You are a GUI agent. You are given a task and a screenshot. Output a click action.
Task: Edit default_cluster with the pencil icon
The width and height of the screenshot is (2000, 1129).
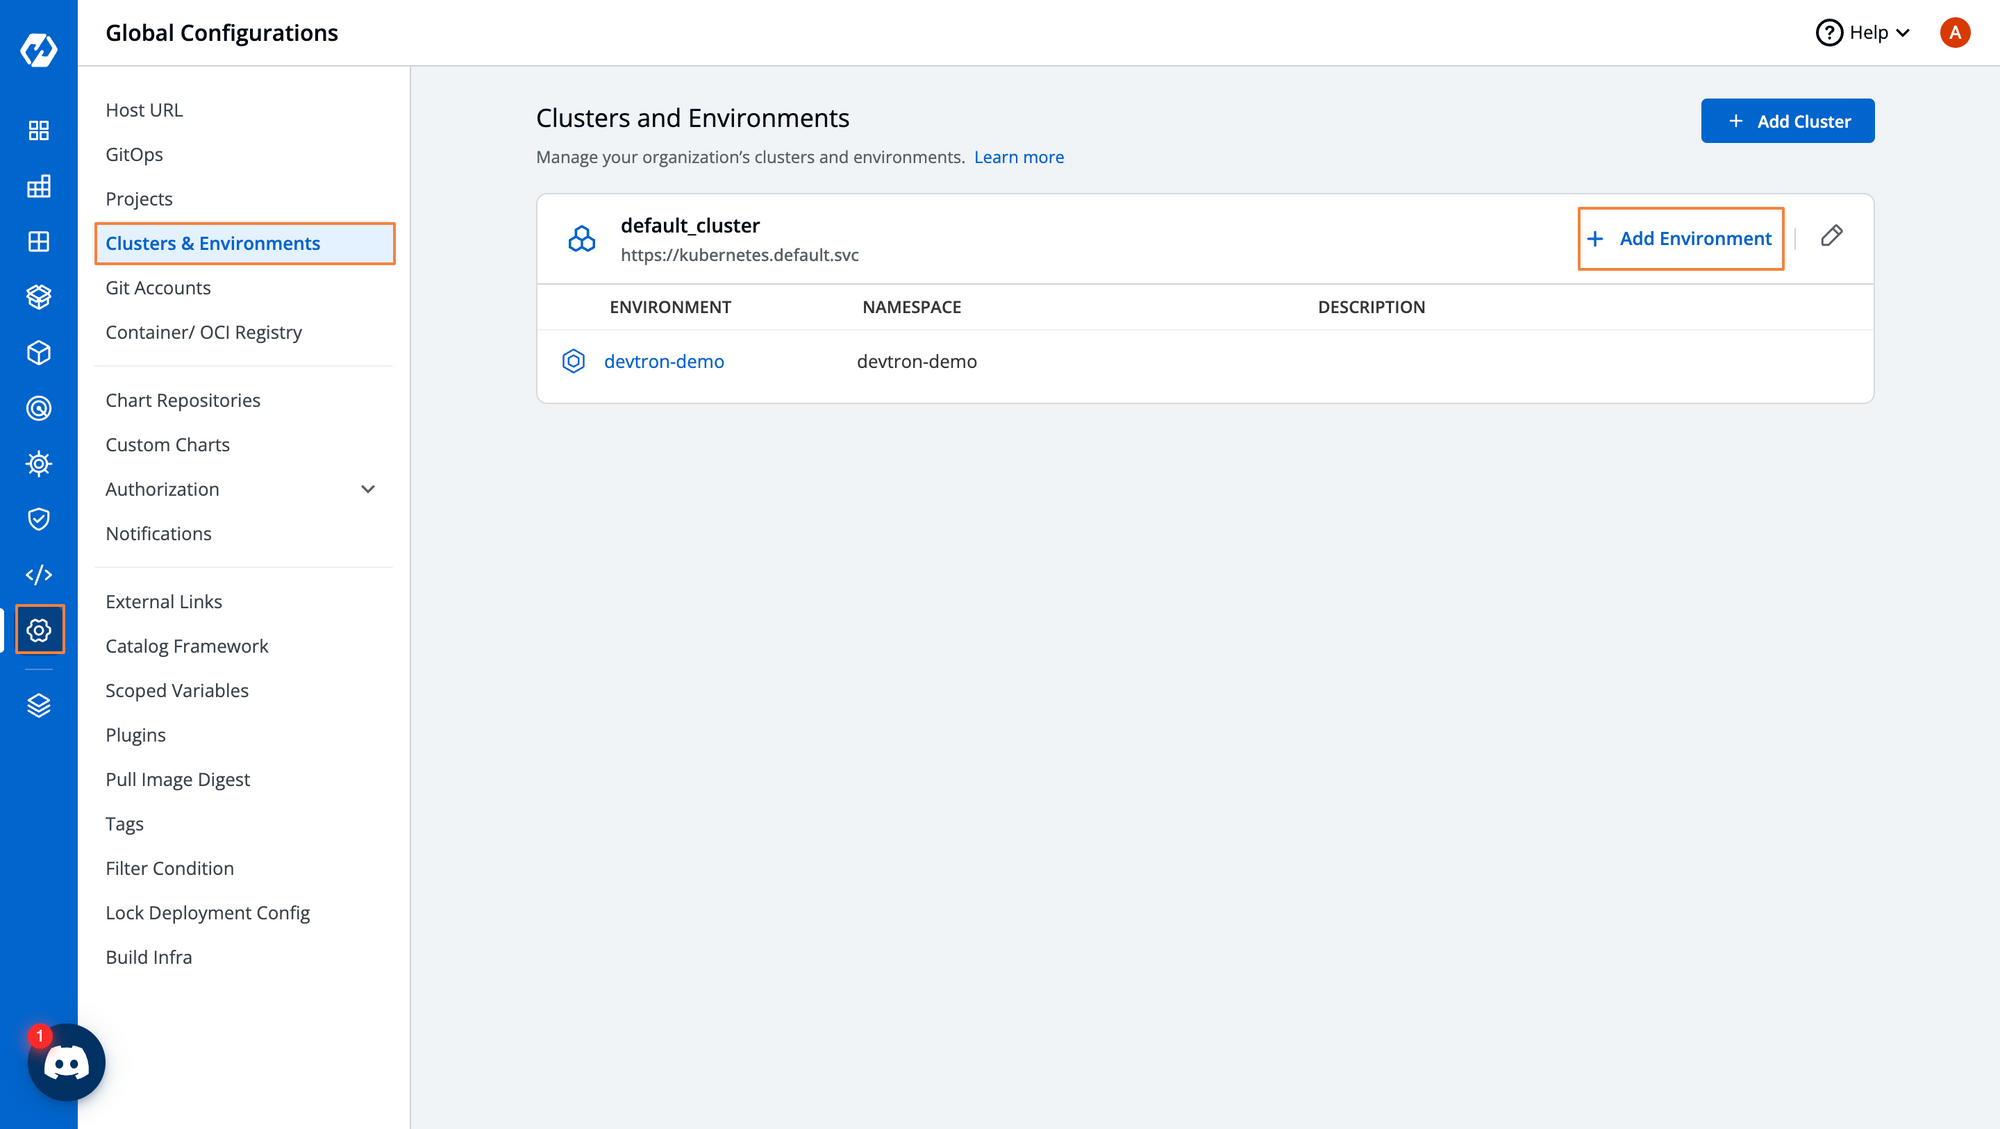click(1832, 236)
